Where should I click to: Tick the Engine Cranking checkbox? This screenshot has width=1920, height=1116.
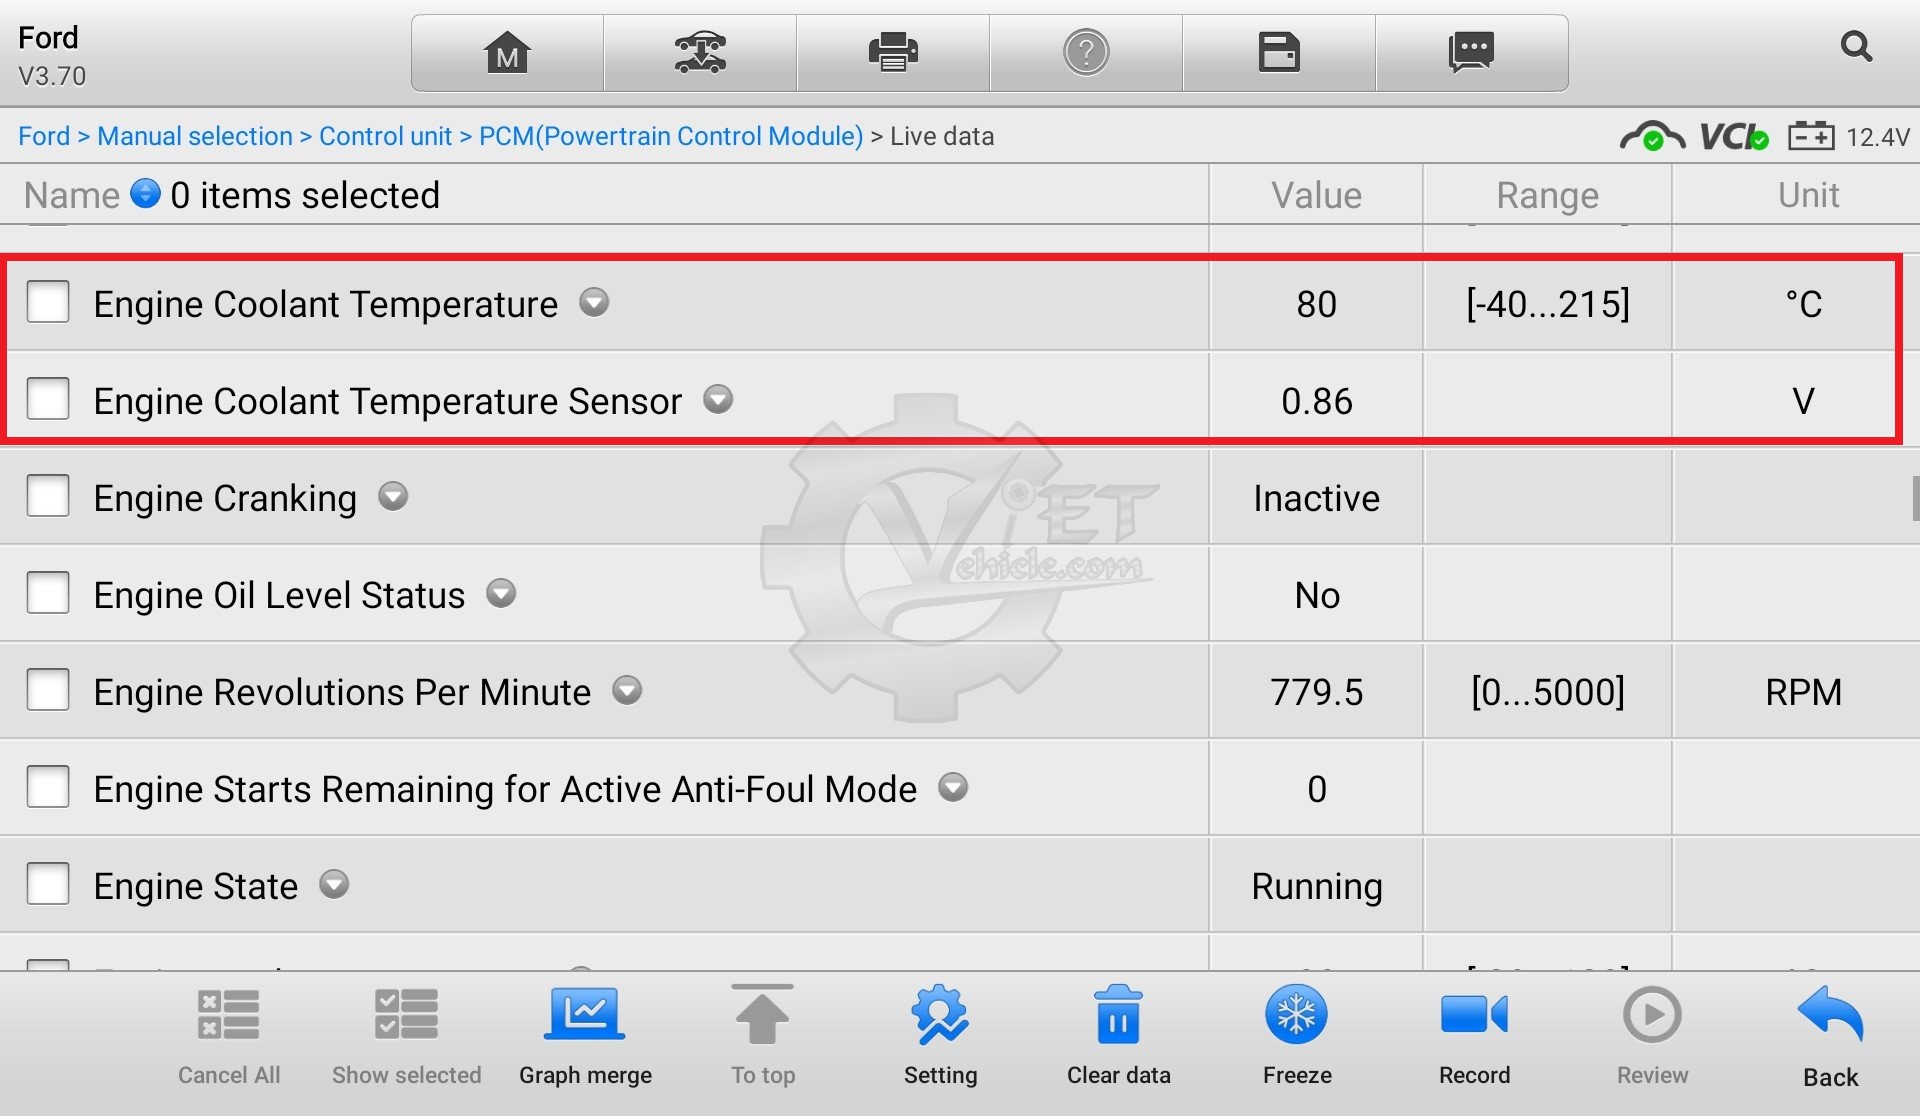point(48,496)
